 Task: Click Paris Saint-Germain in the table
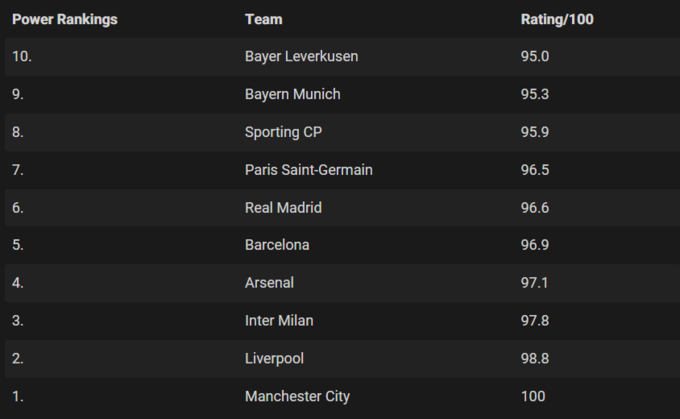tap(308, 170)
